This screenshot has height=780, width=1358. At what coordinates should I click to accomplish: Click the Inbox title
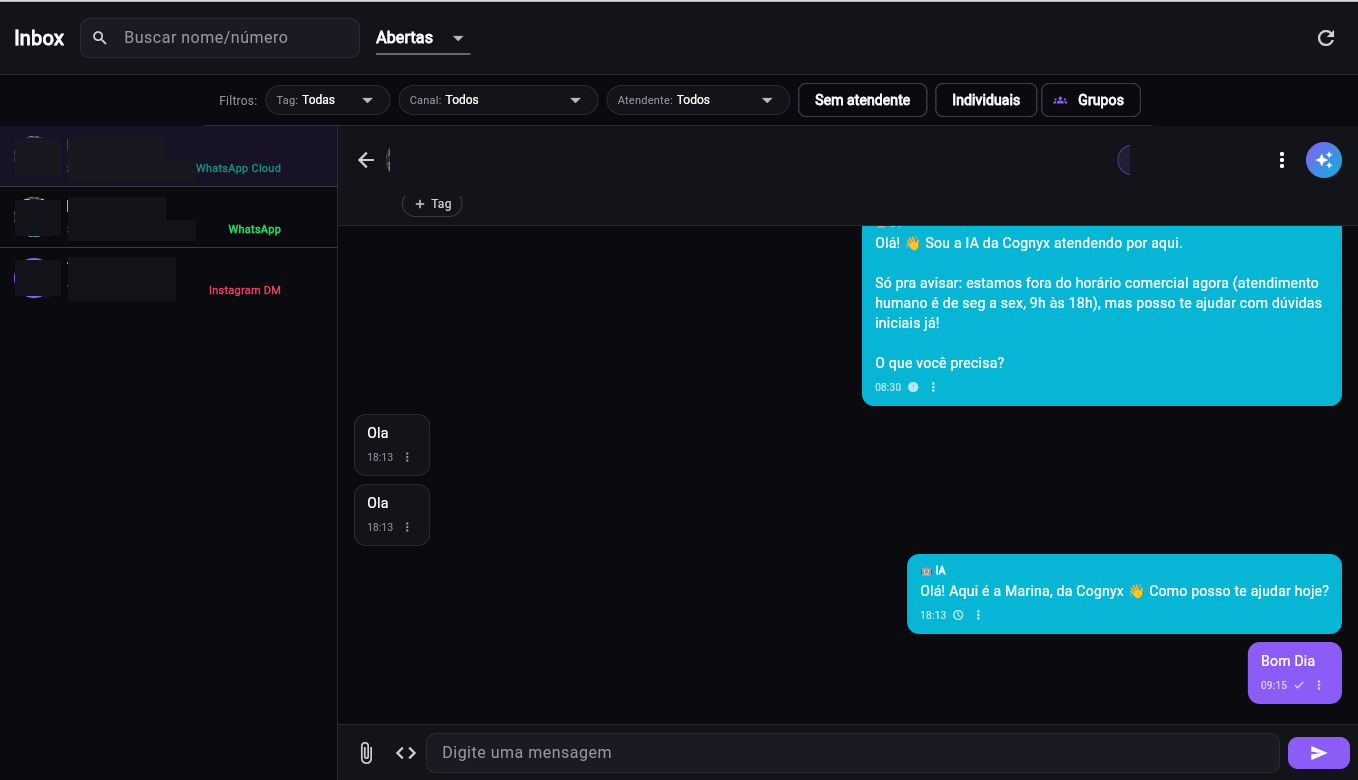[39, 38]
